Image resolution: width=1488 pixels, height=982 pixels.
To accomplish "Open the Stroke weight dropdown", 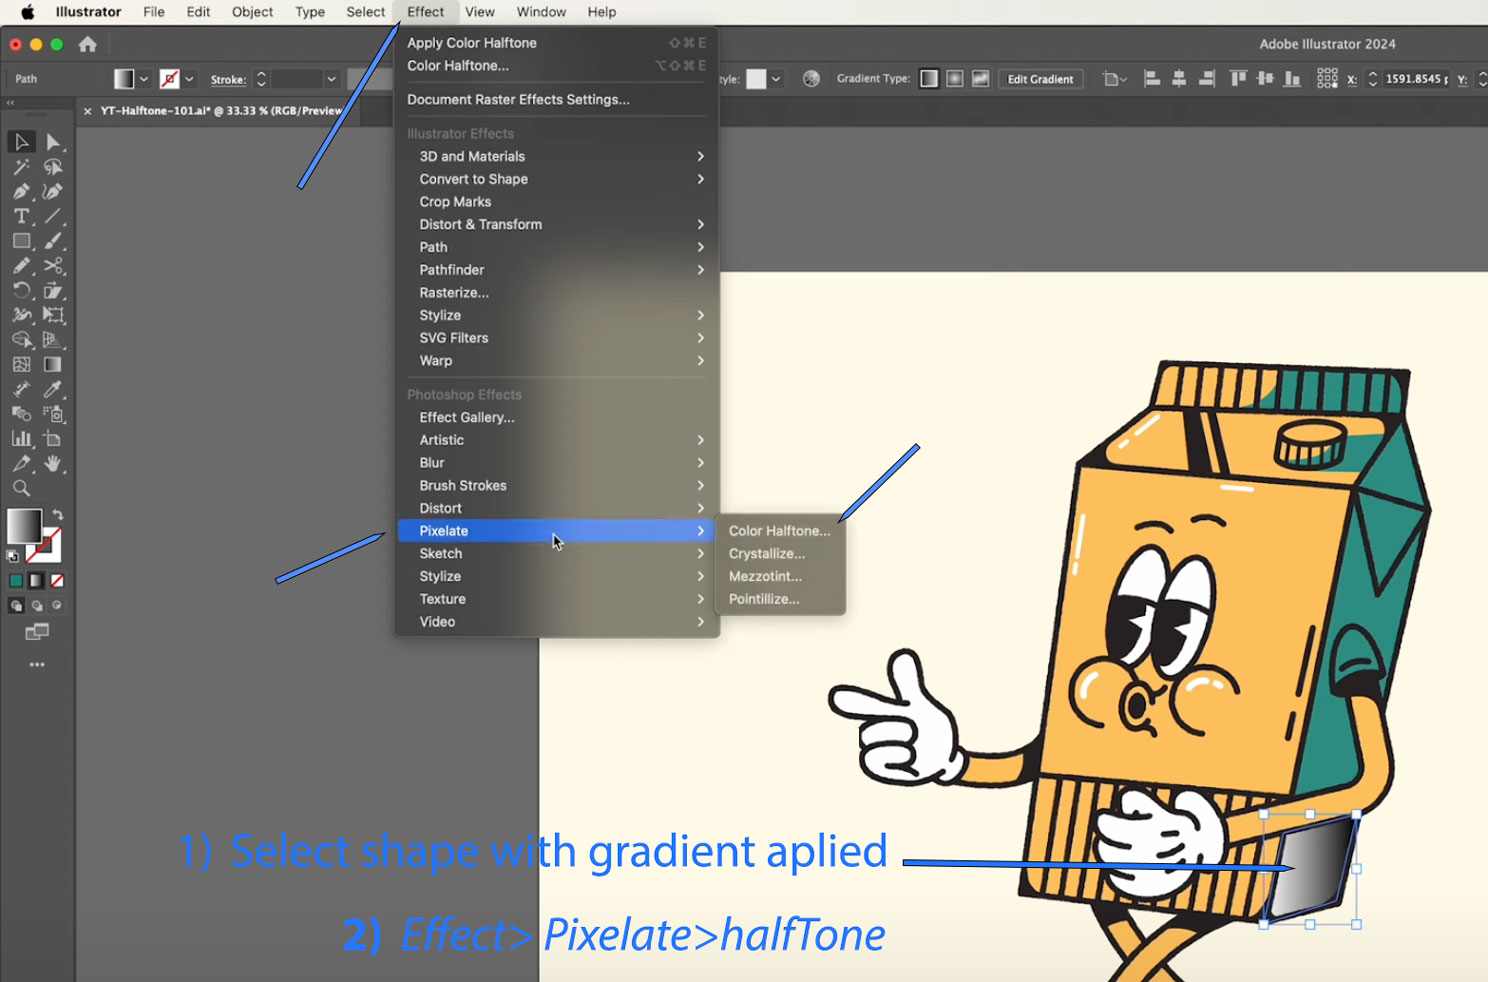I will click(331, 79).
